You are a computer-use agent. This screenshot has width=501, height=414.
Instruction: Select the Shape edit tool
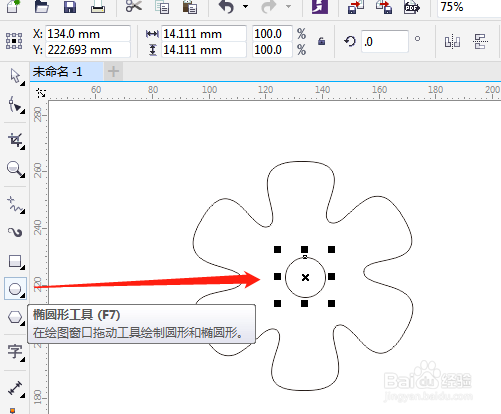pyautogui.click(x=15, y=105)
